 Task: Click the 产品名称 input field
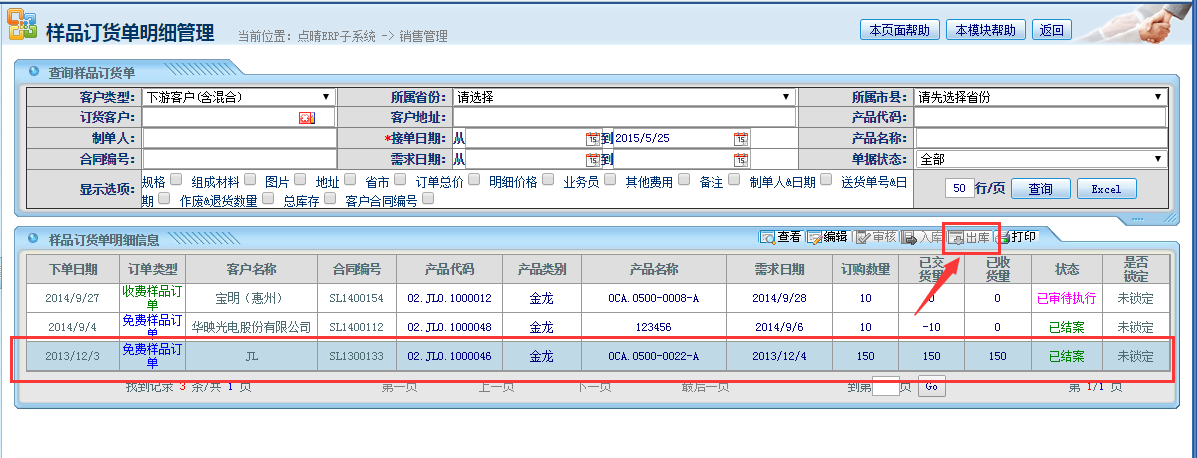tap(1040, 138)
